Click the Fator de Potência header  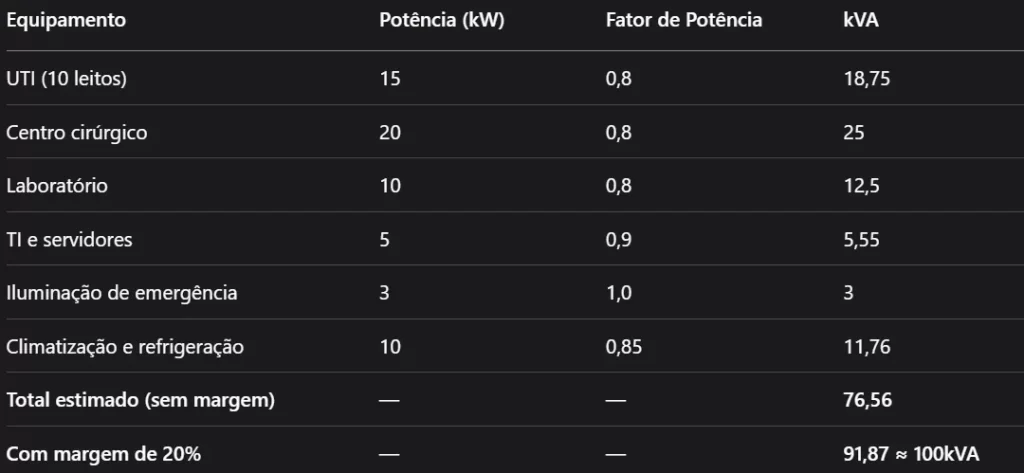coord(683,21)
